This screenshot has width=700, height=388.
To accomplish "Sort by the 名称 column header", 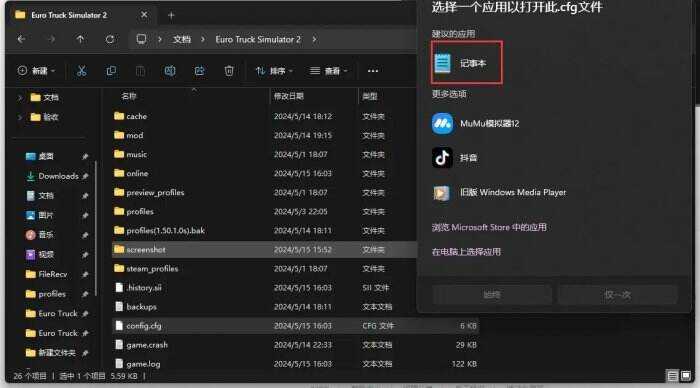I will [x=129, y=96].
